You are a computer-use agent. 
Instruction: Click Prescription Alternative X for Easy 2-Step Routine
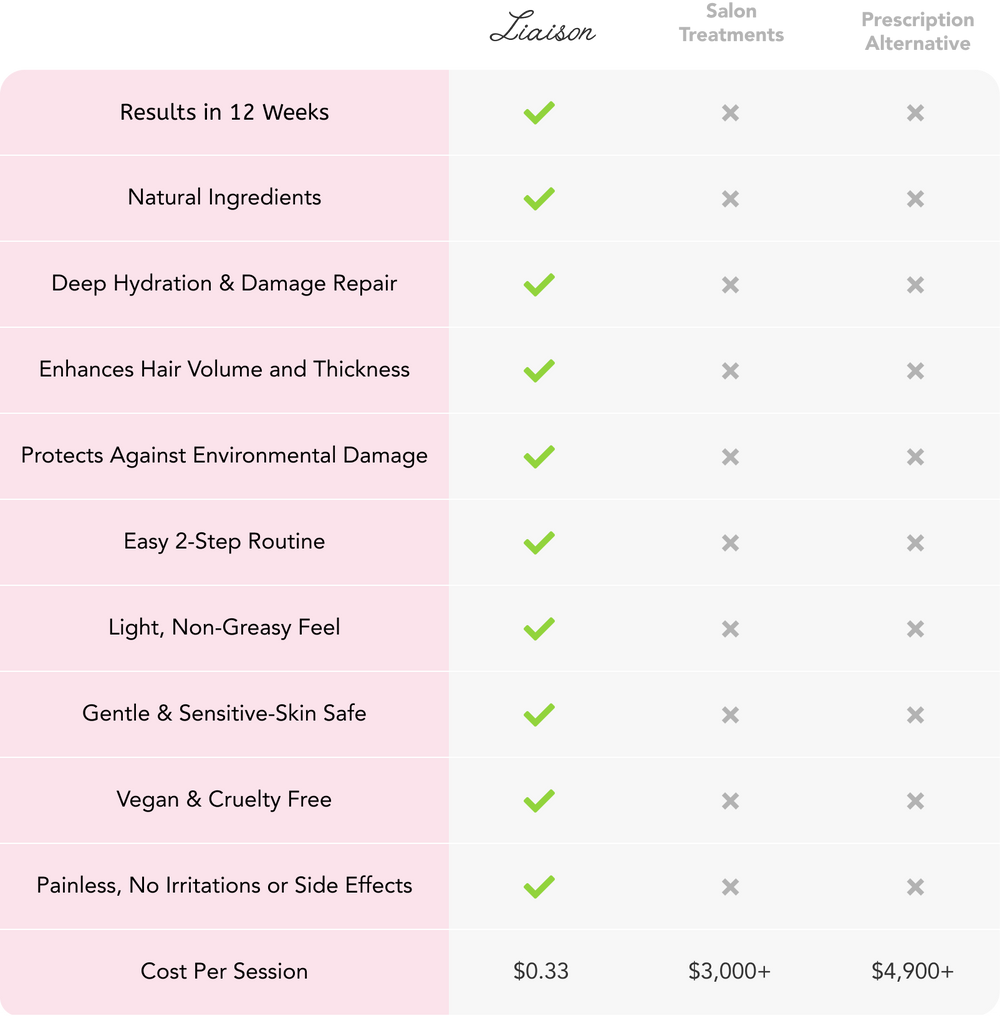coord(915,543)
